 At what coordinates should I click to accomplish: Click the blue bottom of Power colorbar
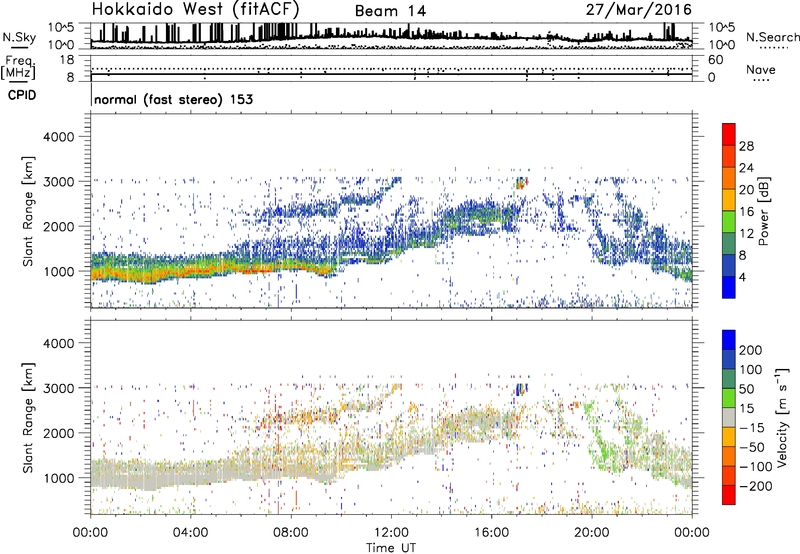pyautogui.click(x=729, y=288)
